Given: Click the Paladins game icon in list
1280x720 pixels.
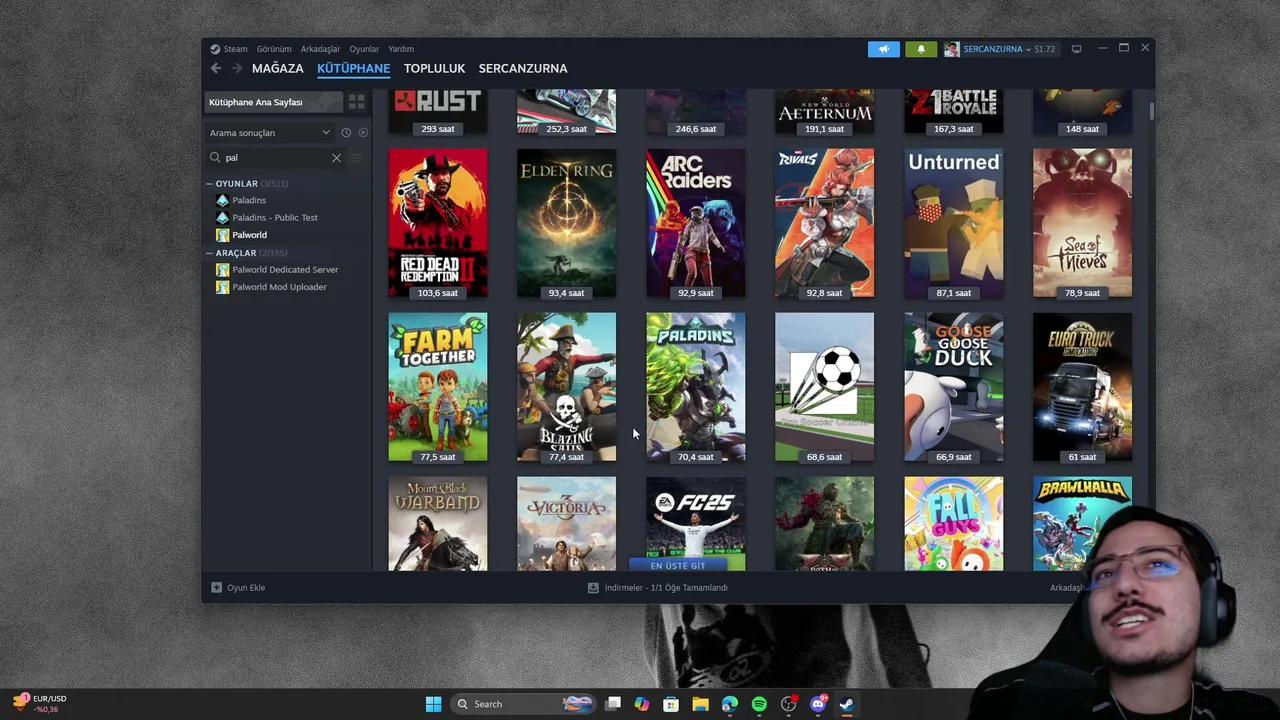Looking at the screenshot, I should pos(222,200).
